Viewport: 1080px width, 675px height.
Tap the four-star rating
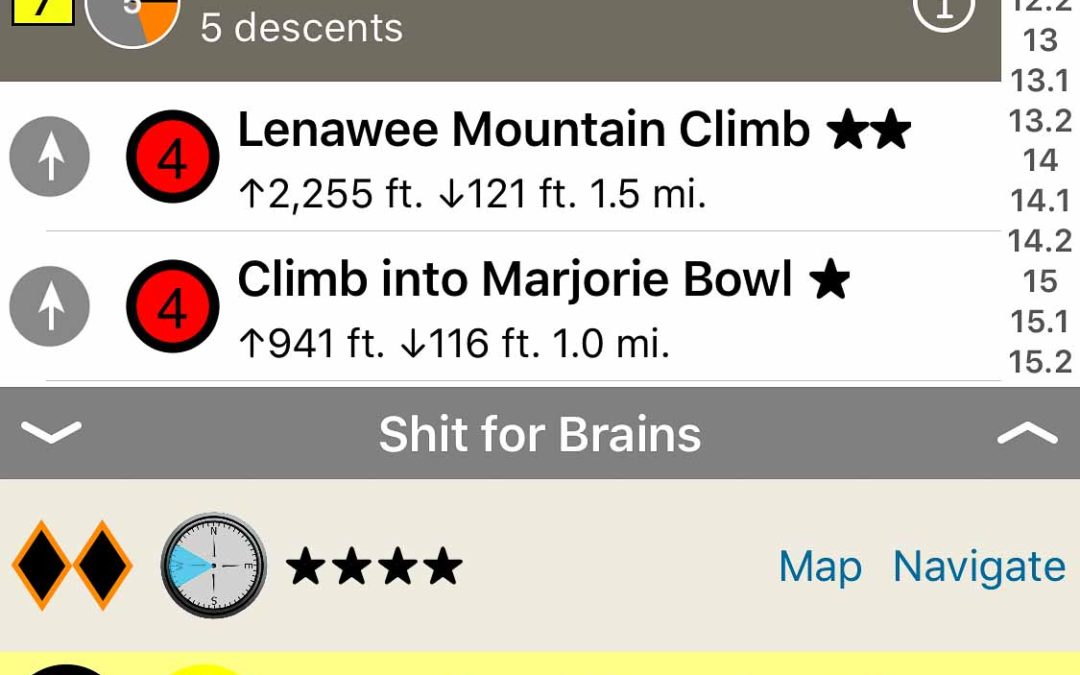pos(374,567)
